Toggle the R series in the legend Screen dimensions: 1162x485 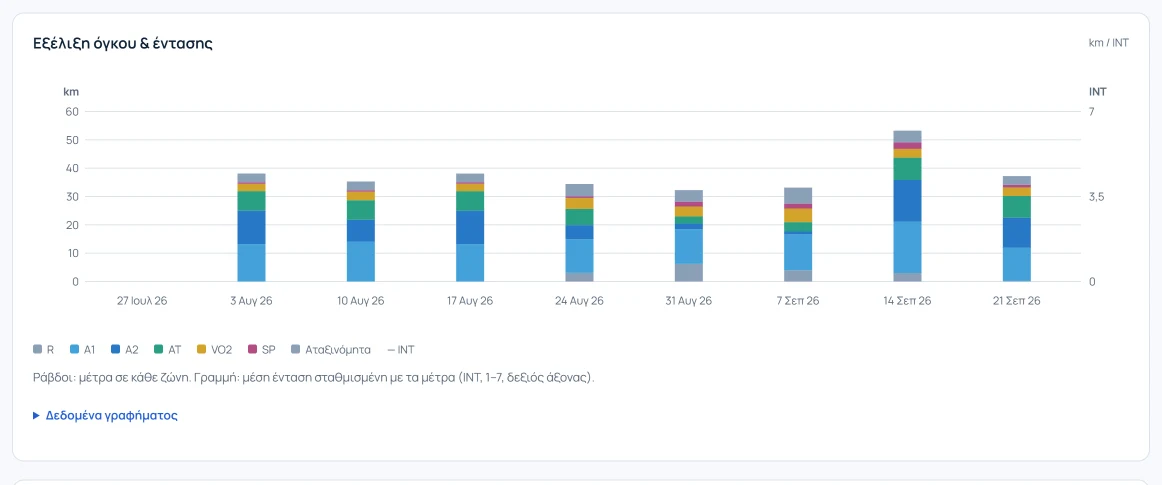point(43,349)
